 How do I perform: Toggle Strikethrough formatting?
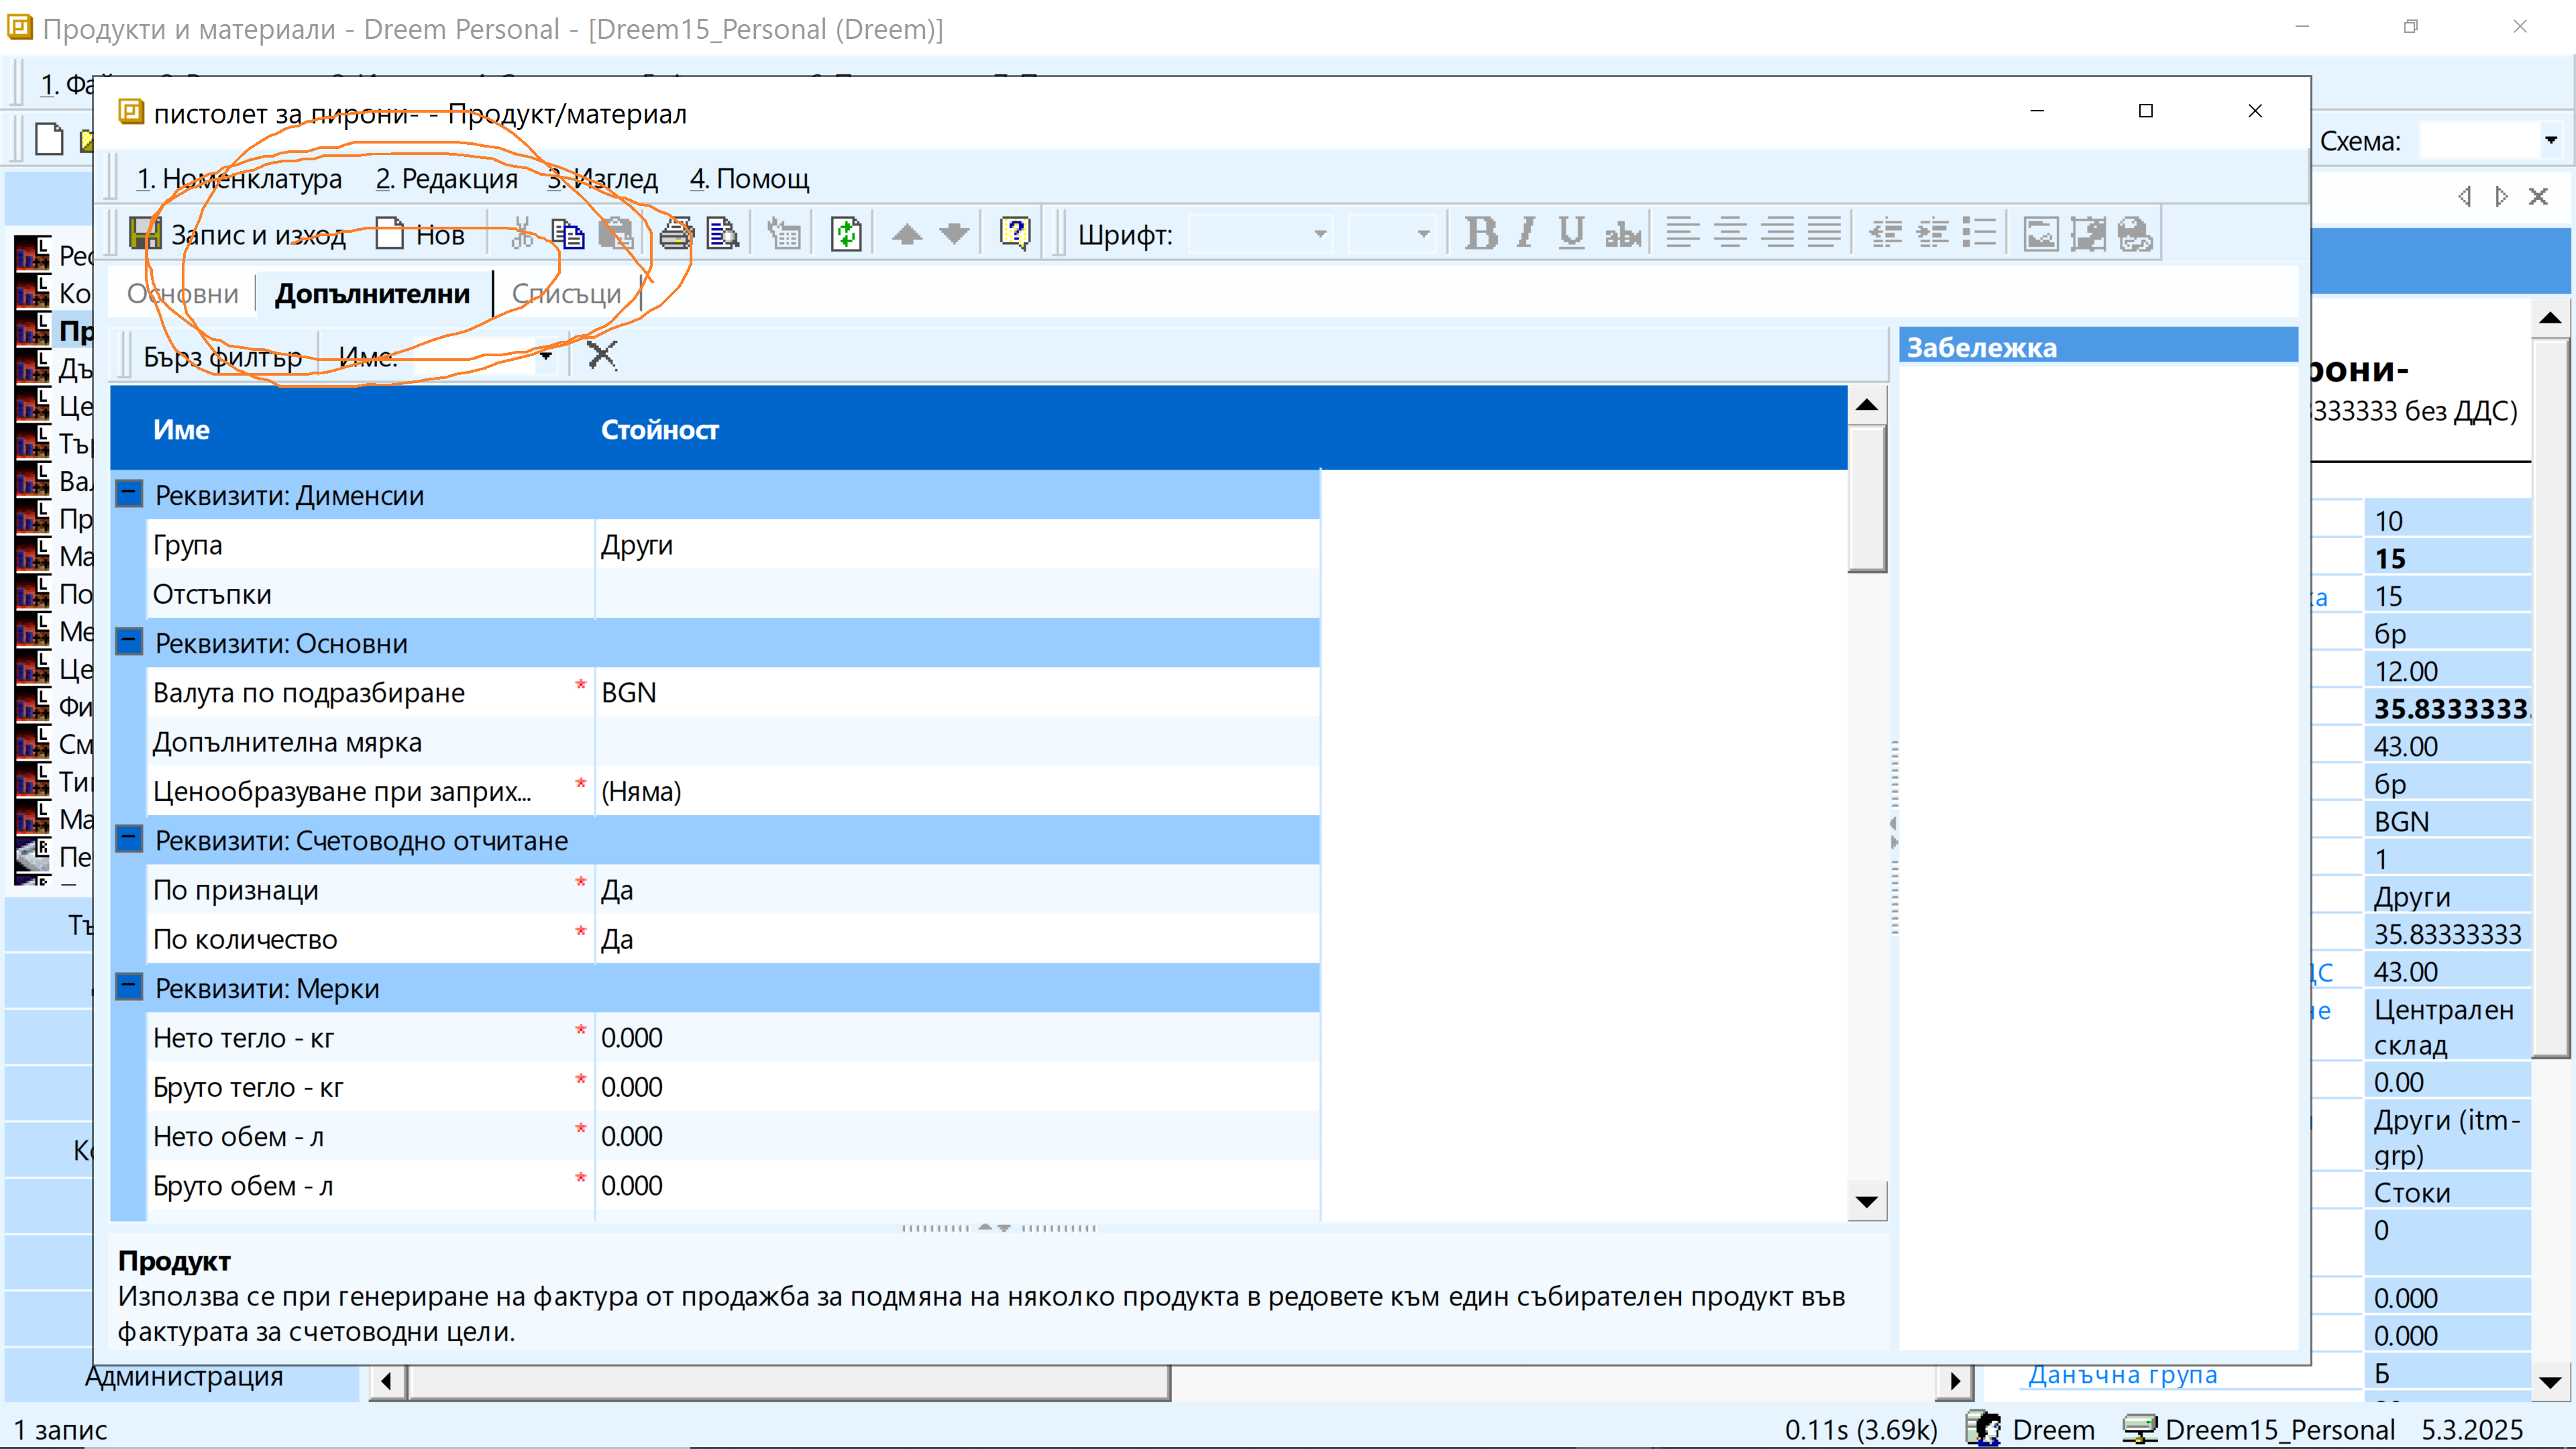[x=1622, y=234]
